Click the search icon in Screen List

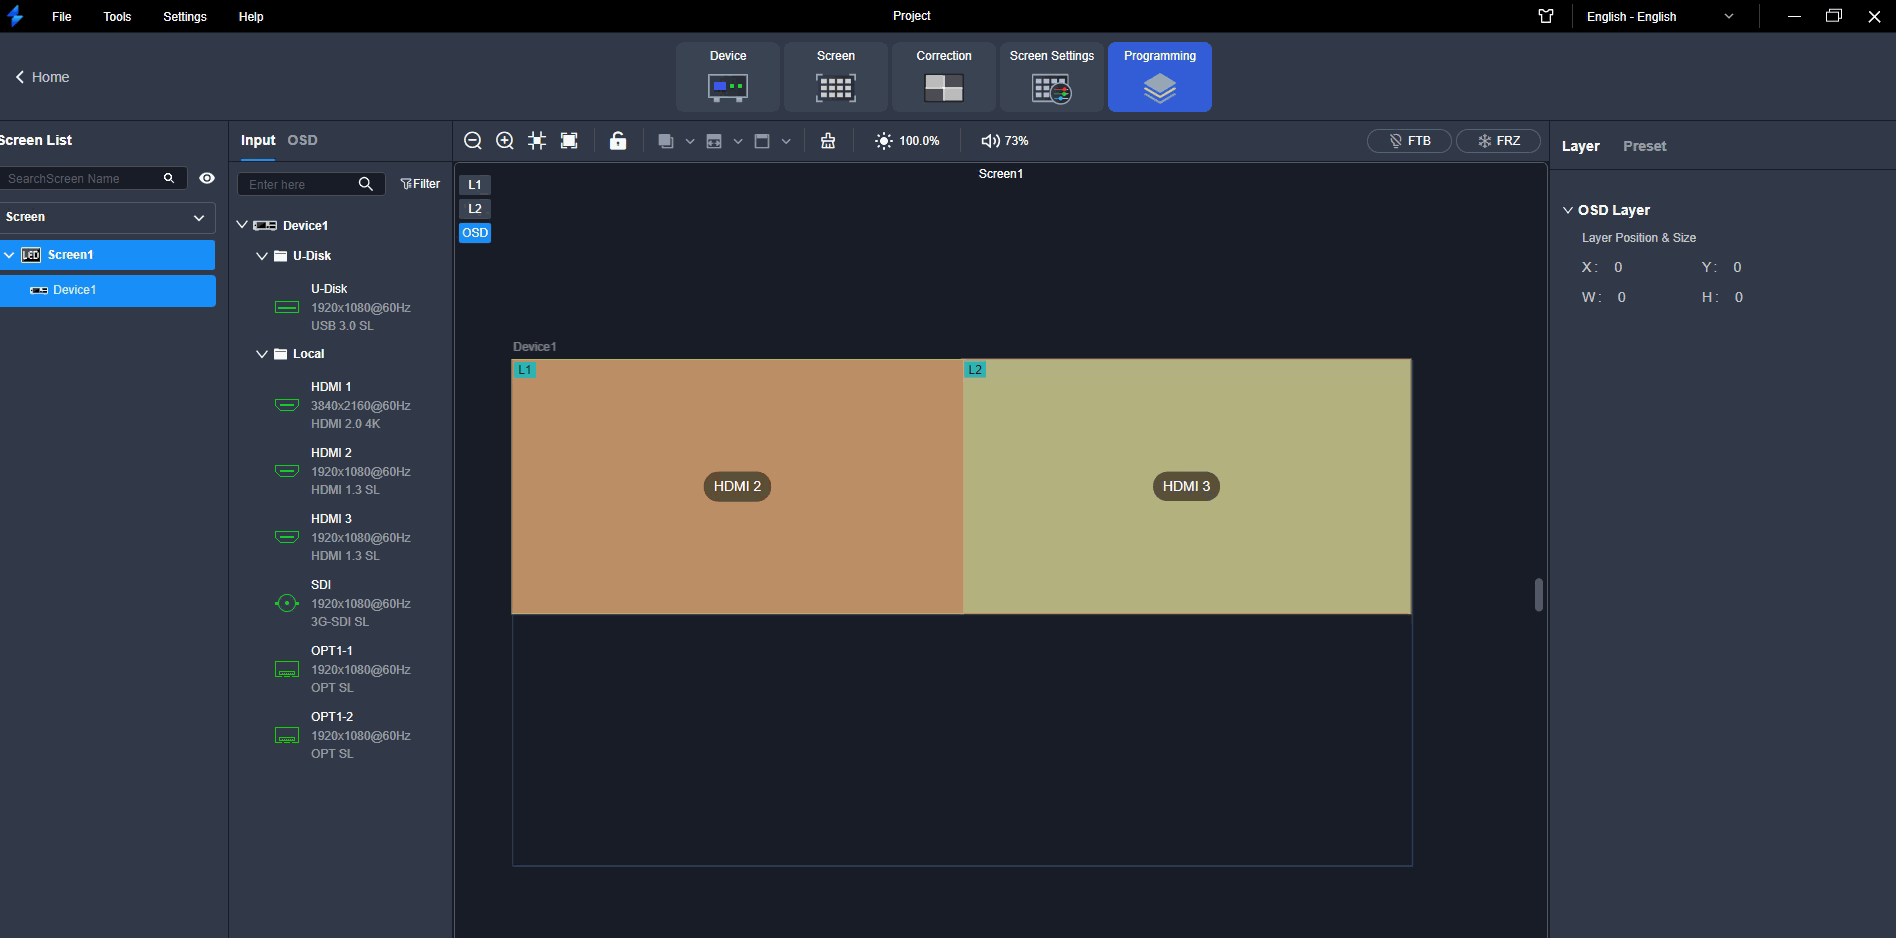[x=169, y=178]
